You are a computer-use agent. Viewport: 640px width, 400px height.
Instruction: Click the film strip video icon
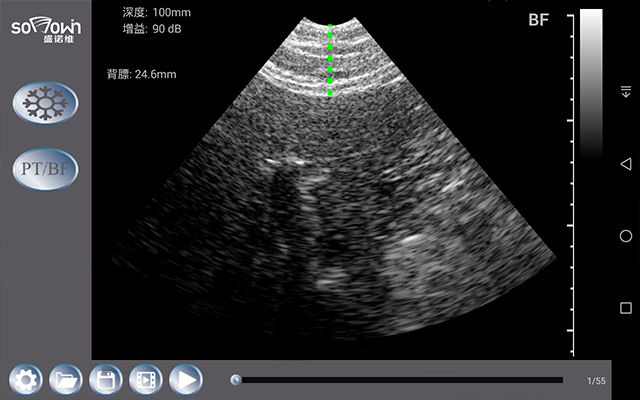tap(146, 380)
